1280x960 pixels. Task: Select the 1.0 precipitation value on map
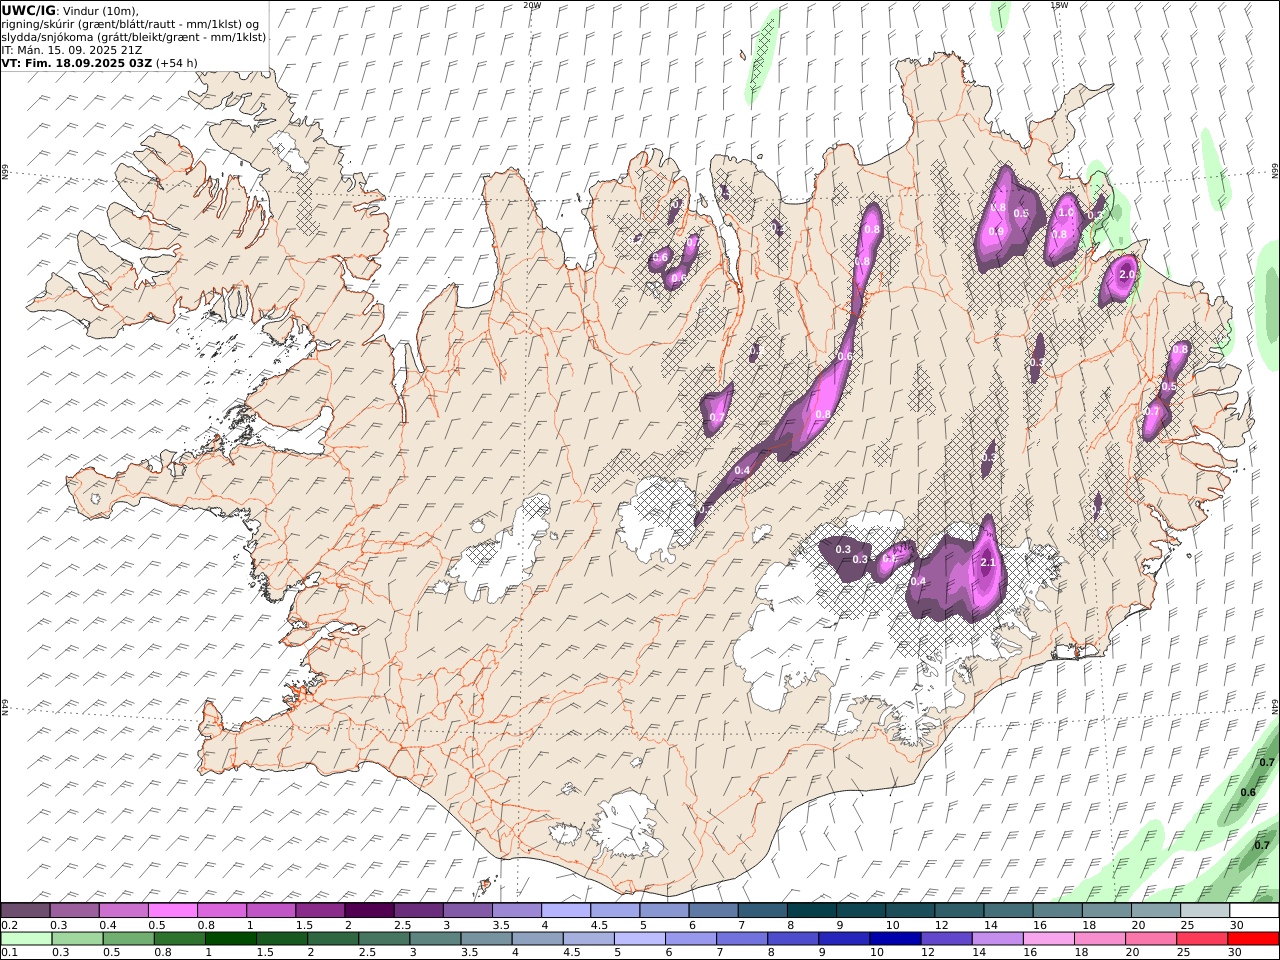pyautogui.click(x=1066, y=212)
